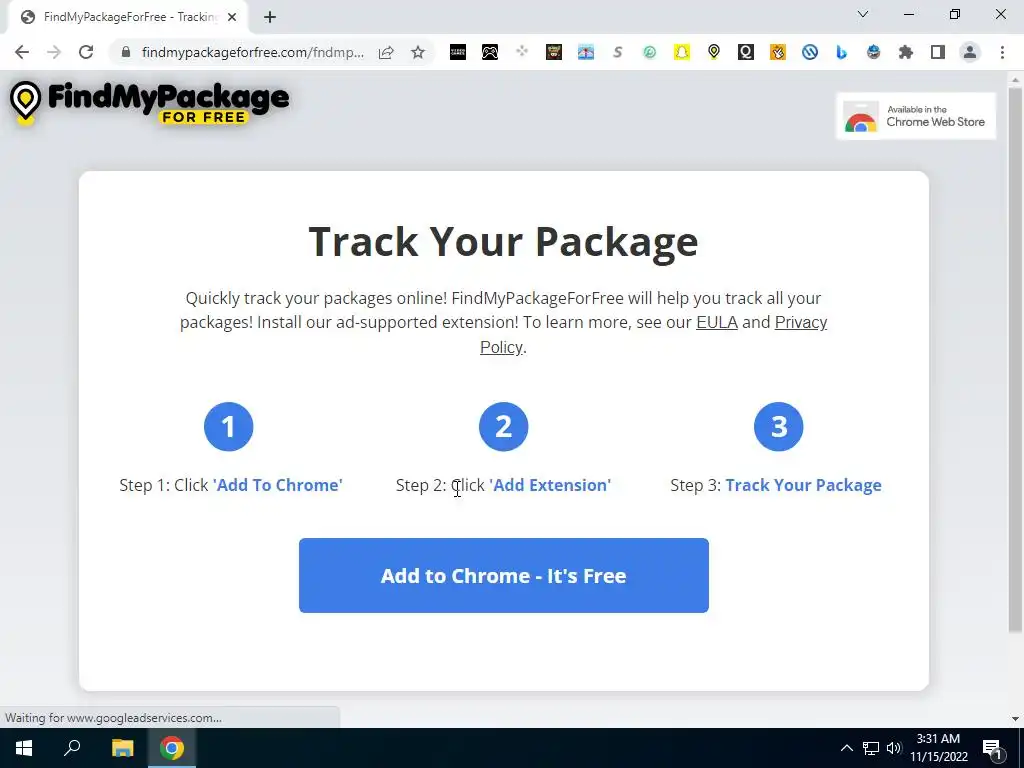Open the Video Games extension icon
This screenshot has width=1024, height=768.
(458, 52)
